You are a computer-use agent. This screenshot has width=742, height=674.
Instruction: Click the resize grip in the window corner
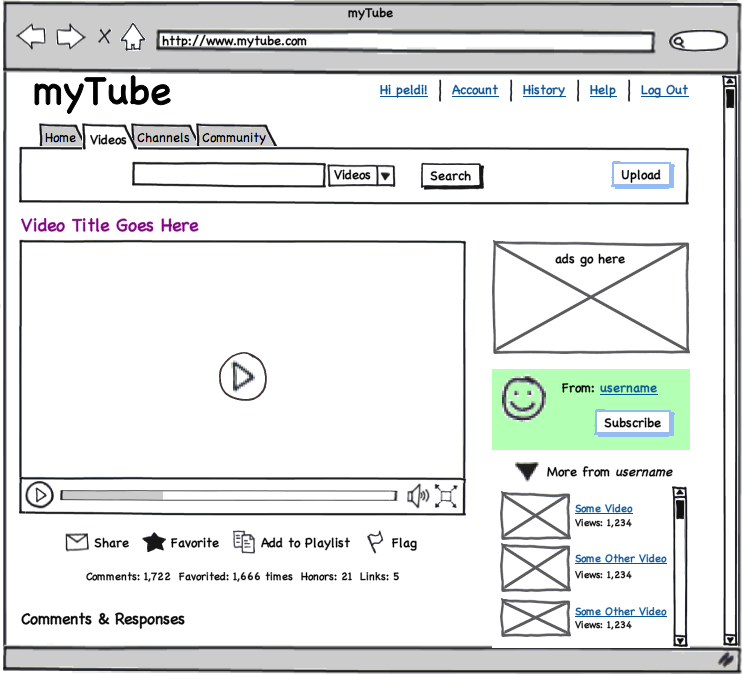click(726, 659)
